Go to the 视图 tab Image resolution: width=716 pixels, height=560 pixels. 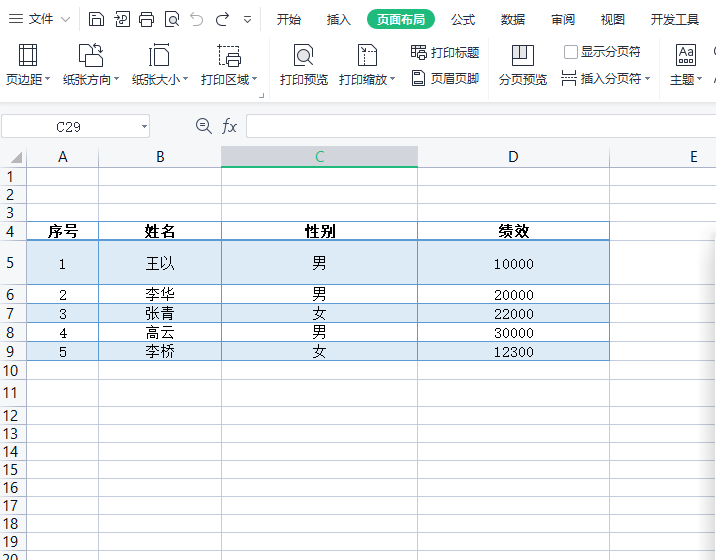[x=612, y=19]
